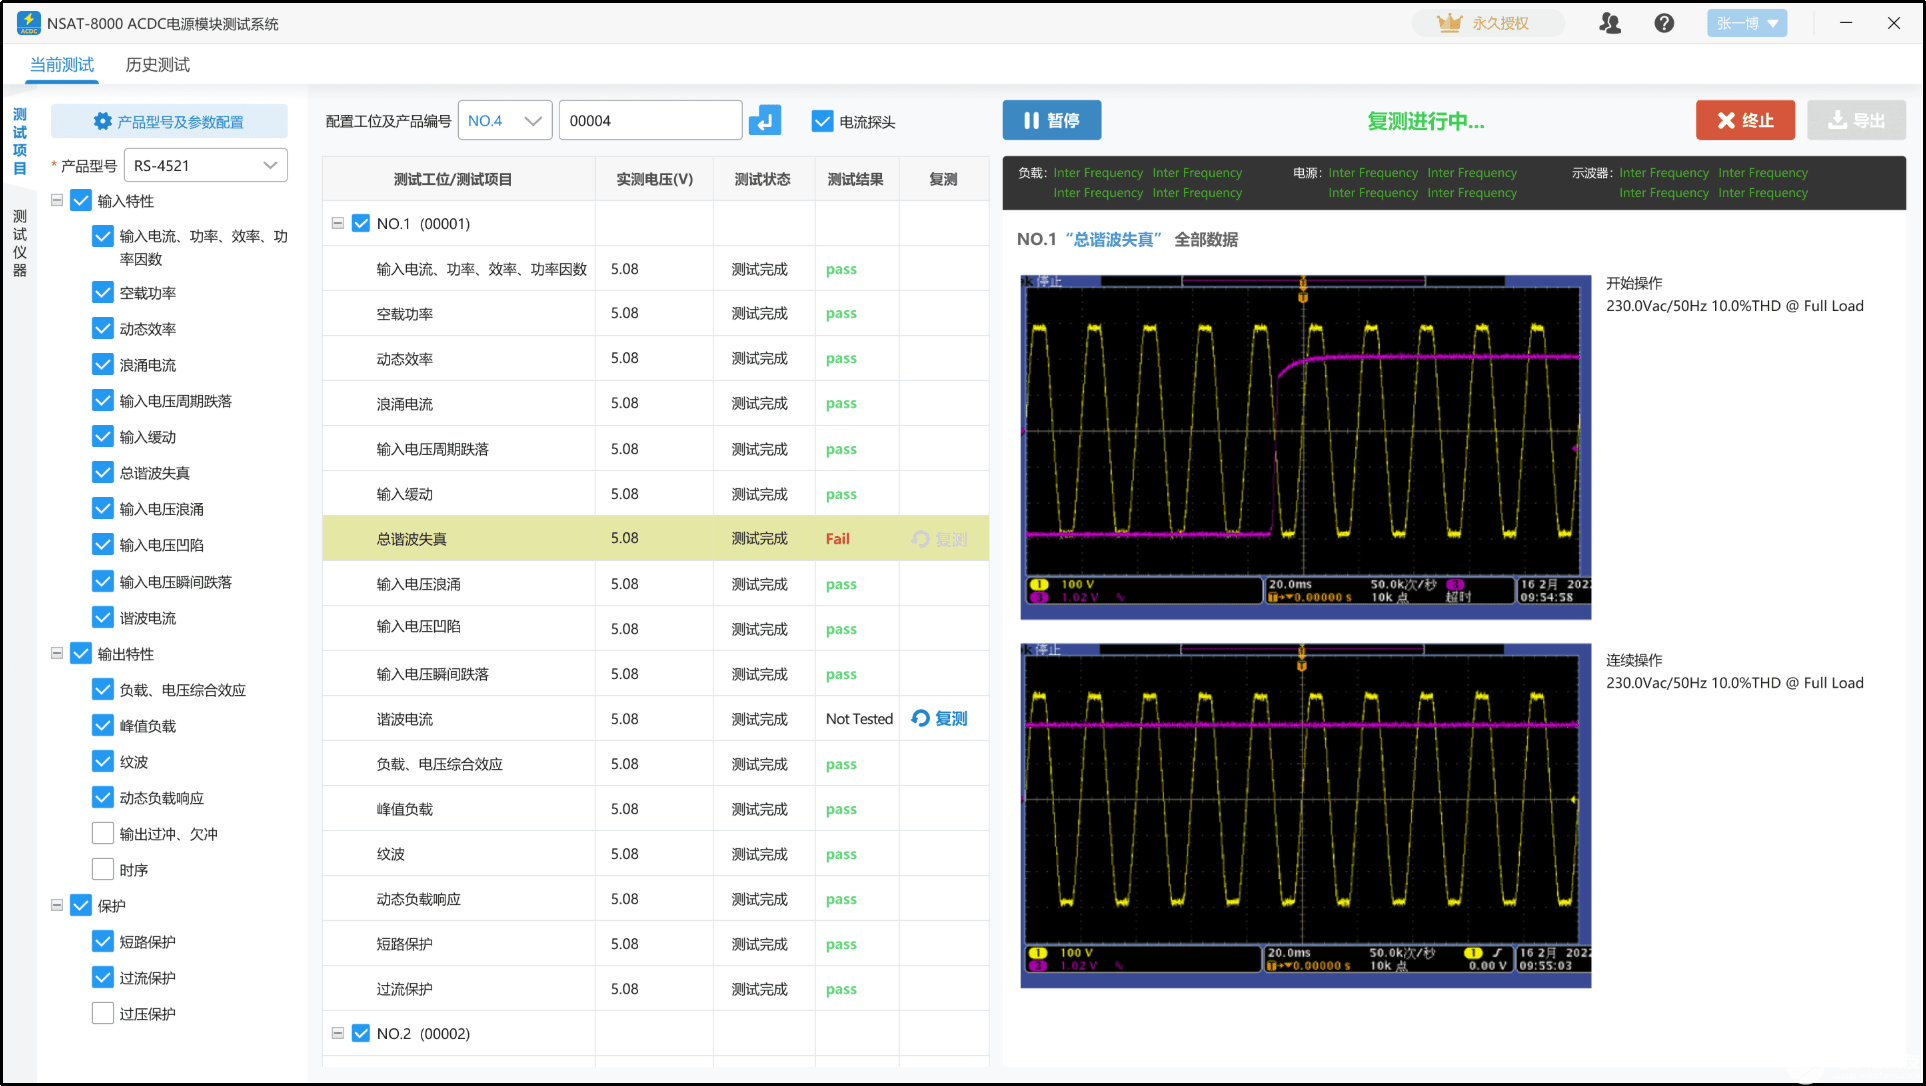Click the terminate/终止 button to stop test
The image size is (1926, 1086).
pyautogui.click(x=1741, y=120)
